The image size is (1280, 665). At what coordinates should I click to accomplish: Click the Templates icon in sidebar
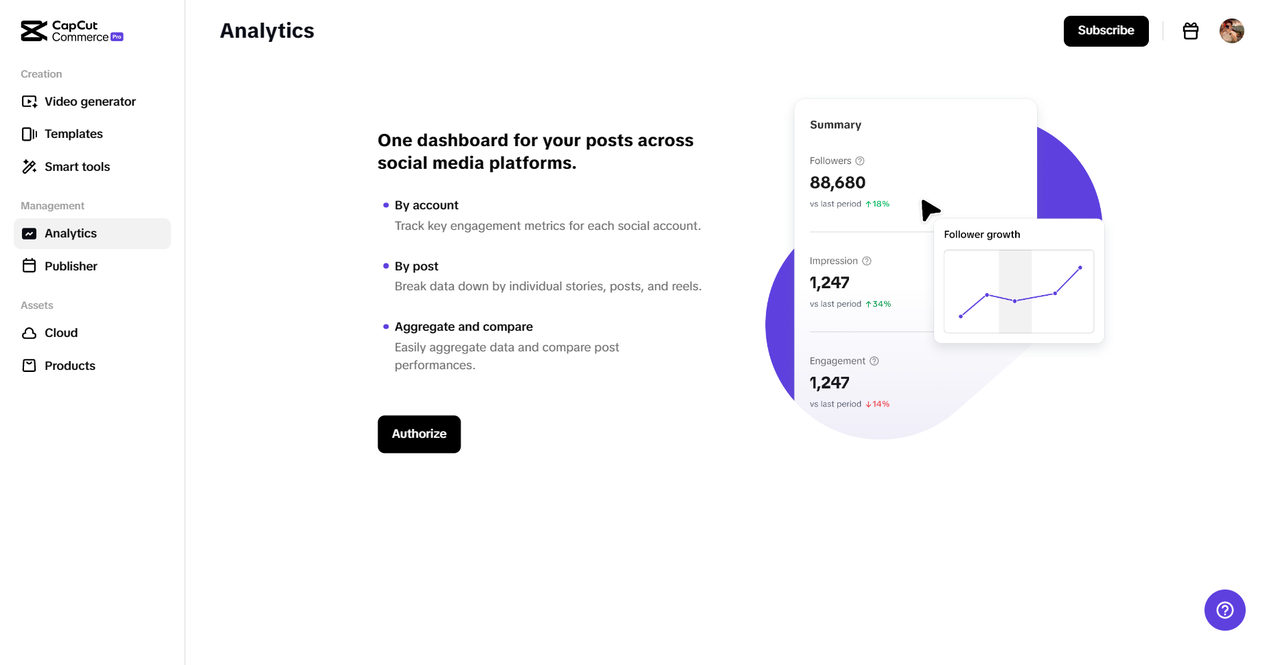click(x=29, y=134)
